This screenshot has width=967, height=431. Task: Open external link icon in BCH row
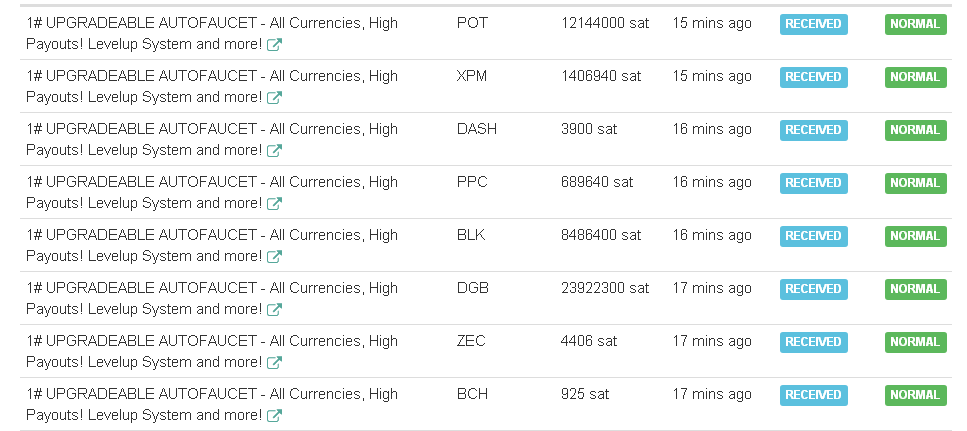tap(274, 416)
